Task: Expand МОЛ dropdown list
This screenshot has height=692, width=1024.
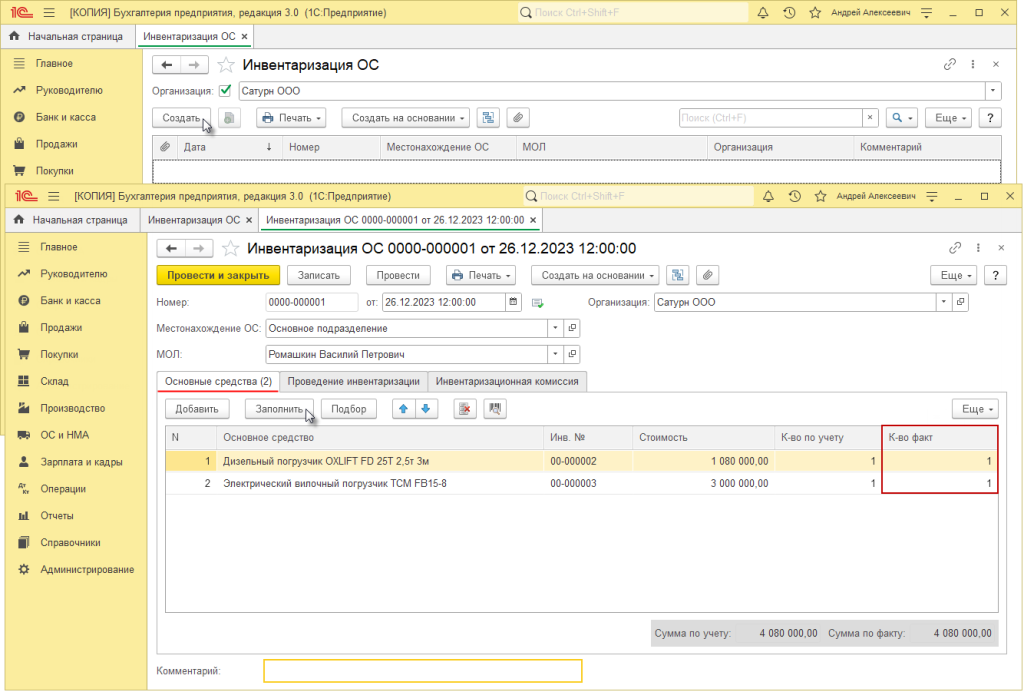Action: [555, 354]
